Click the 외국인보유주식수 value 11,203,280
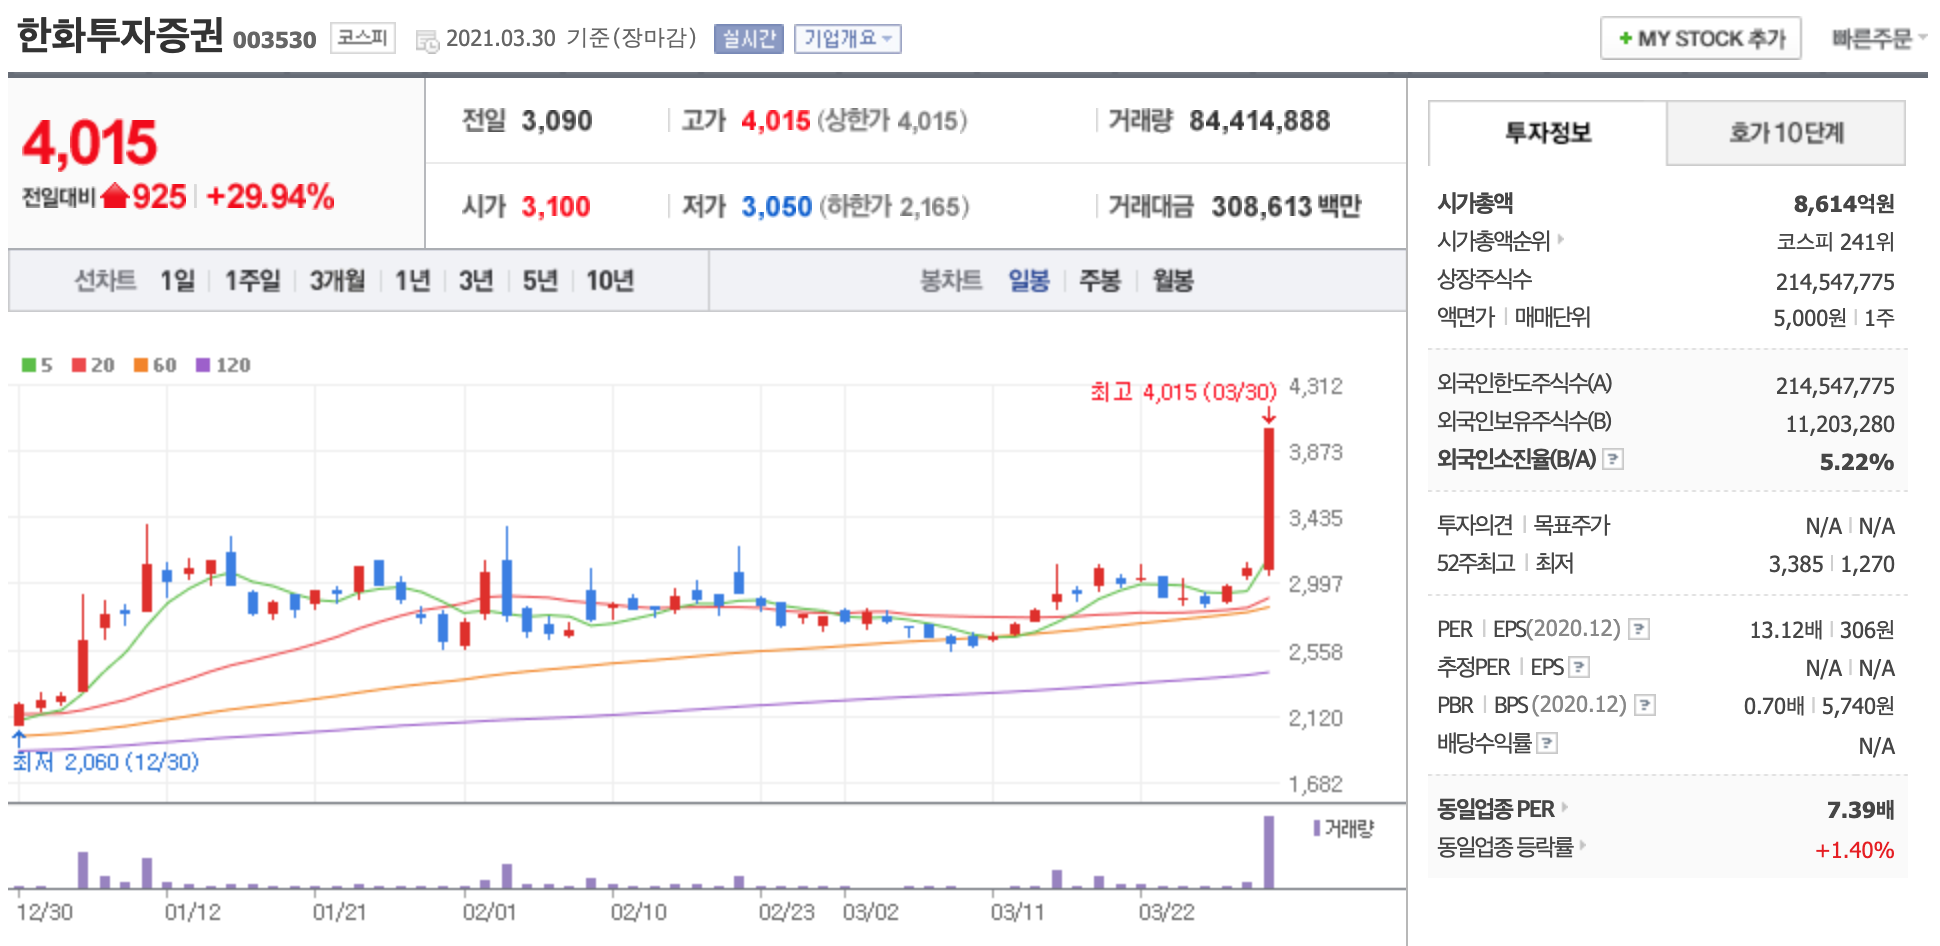 [1840, 424]
